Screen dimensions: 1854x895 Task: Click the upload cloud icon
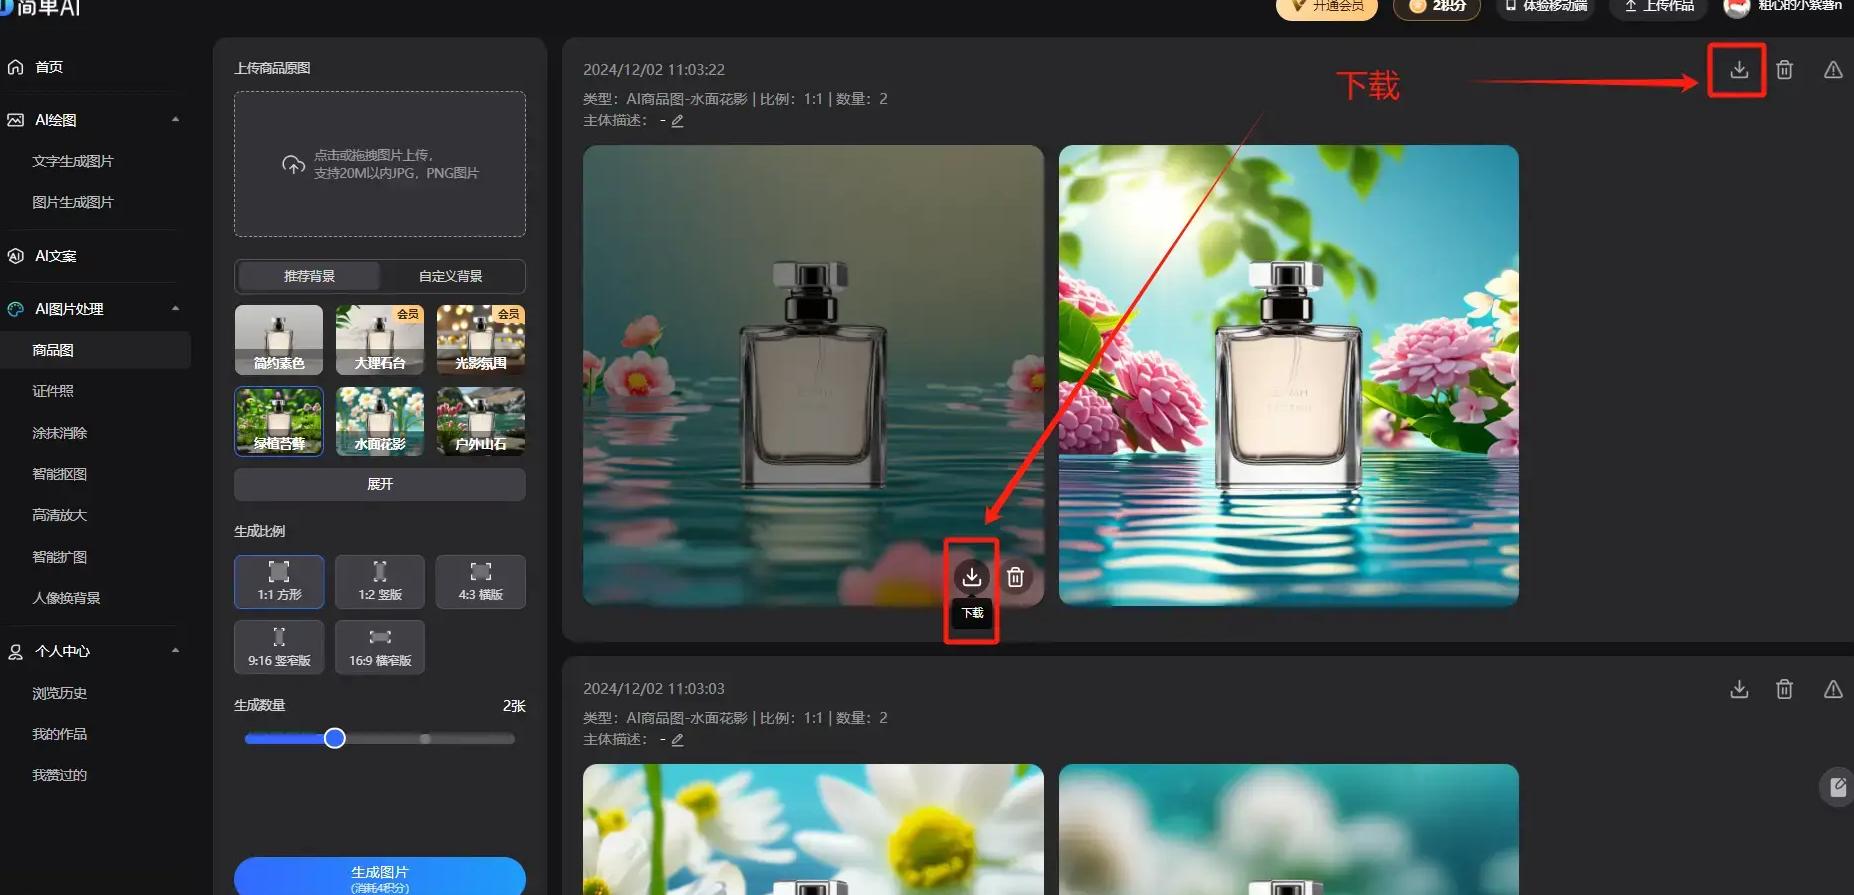(293, 164)
